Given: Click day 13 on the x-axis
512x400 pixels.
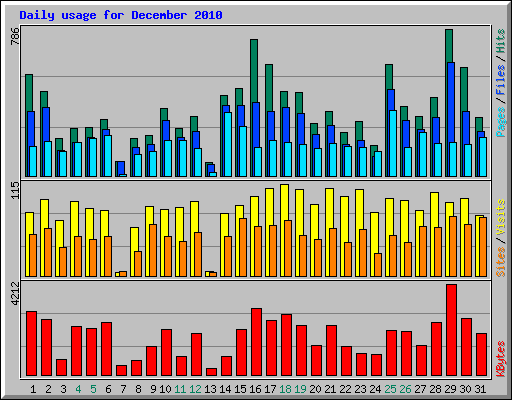Looking at the screenshot, I should pyautogui.click(x=210, y=389).
